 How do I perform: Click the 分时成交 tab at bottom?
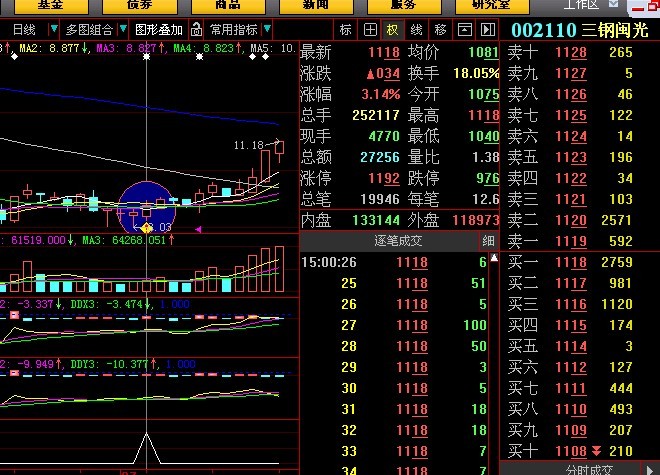[x=588, y=470]
